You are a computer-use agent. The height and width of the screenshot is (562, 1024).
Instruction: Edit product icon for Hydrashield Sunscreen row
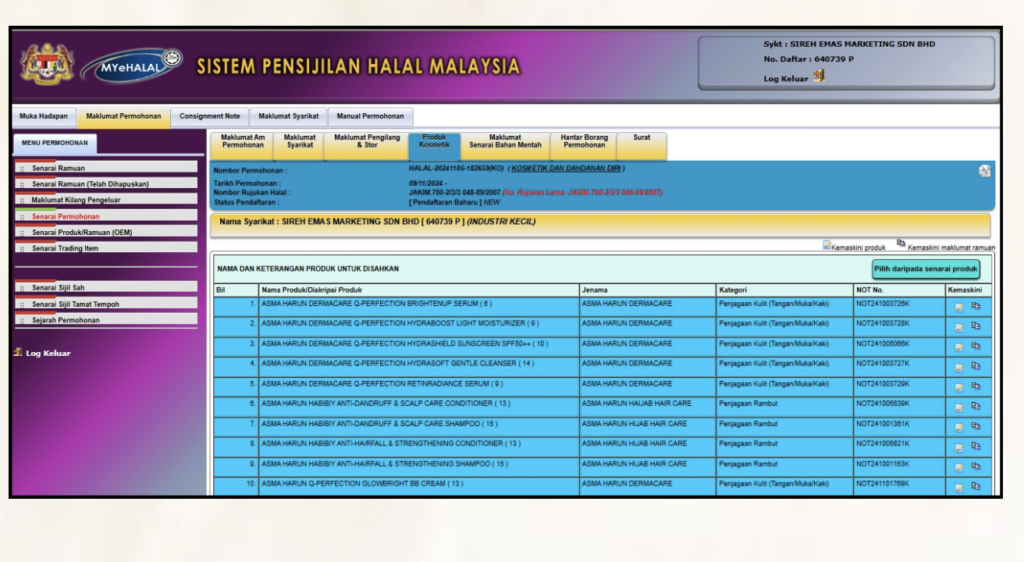pyautogui.click(x=959, y=347)
